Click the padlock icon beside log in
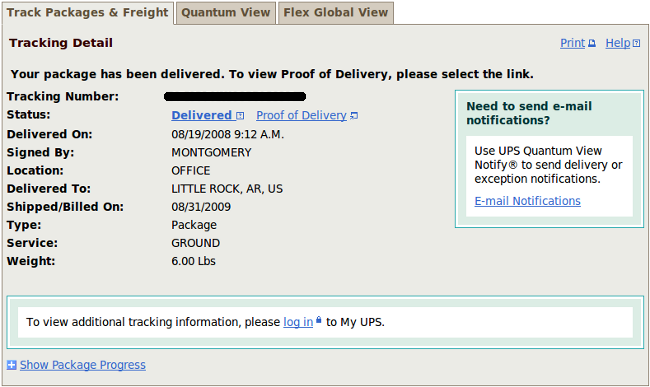 318,320
